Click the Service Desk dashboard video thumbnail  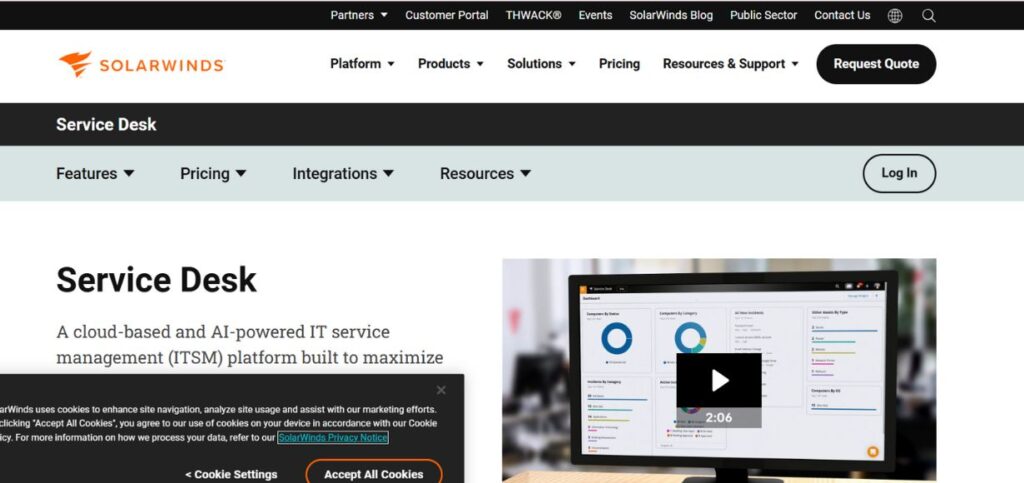click(719, 370)
